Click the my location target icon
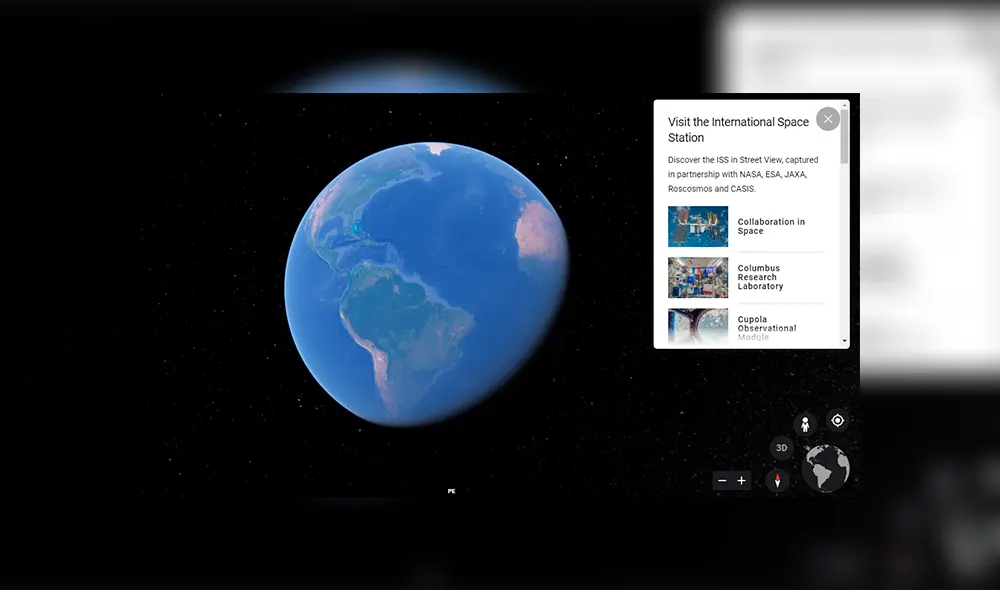This screenshot has width=1000, height=590. 837,421
